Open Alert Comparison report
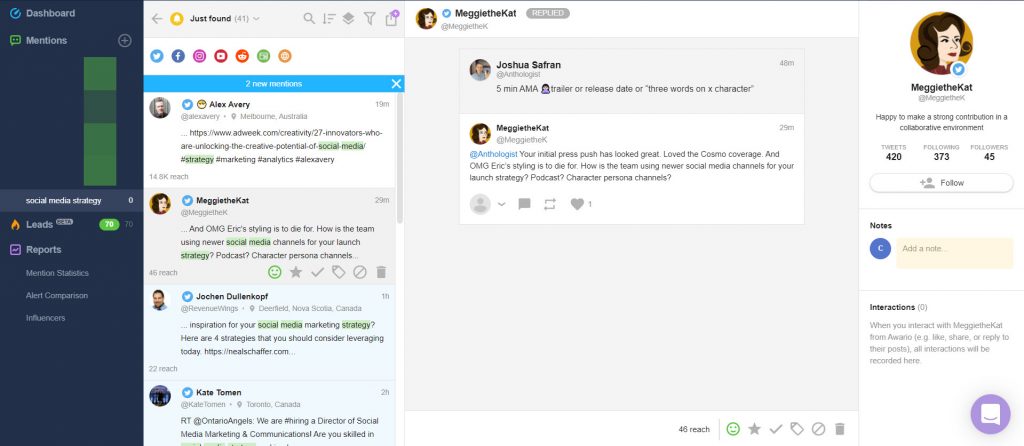This screenshot has height=446, width=1024. pyautogui.click(x=57, y=295)
